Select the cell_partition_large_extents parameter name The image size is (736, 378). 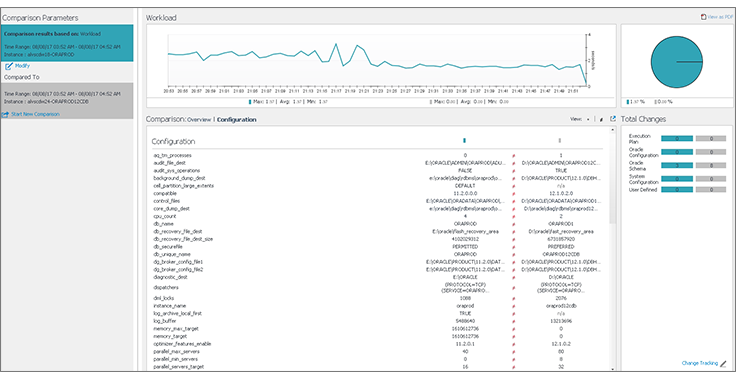click(184, 186)
